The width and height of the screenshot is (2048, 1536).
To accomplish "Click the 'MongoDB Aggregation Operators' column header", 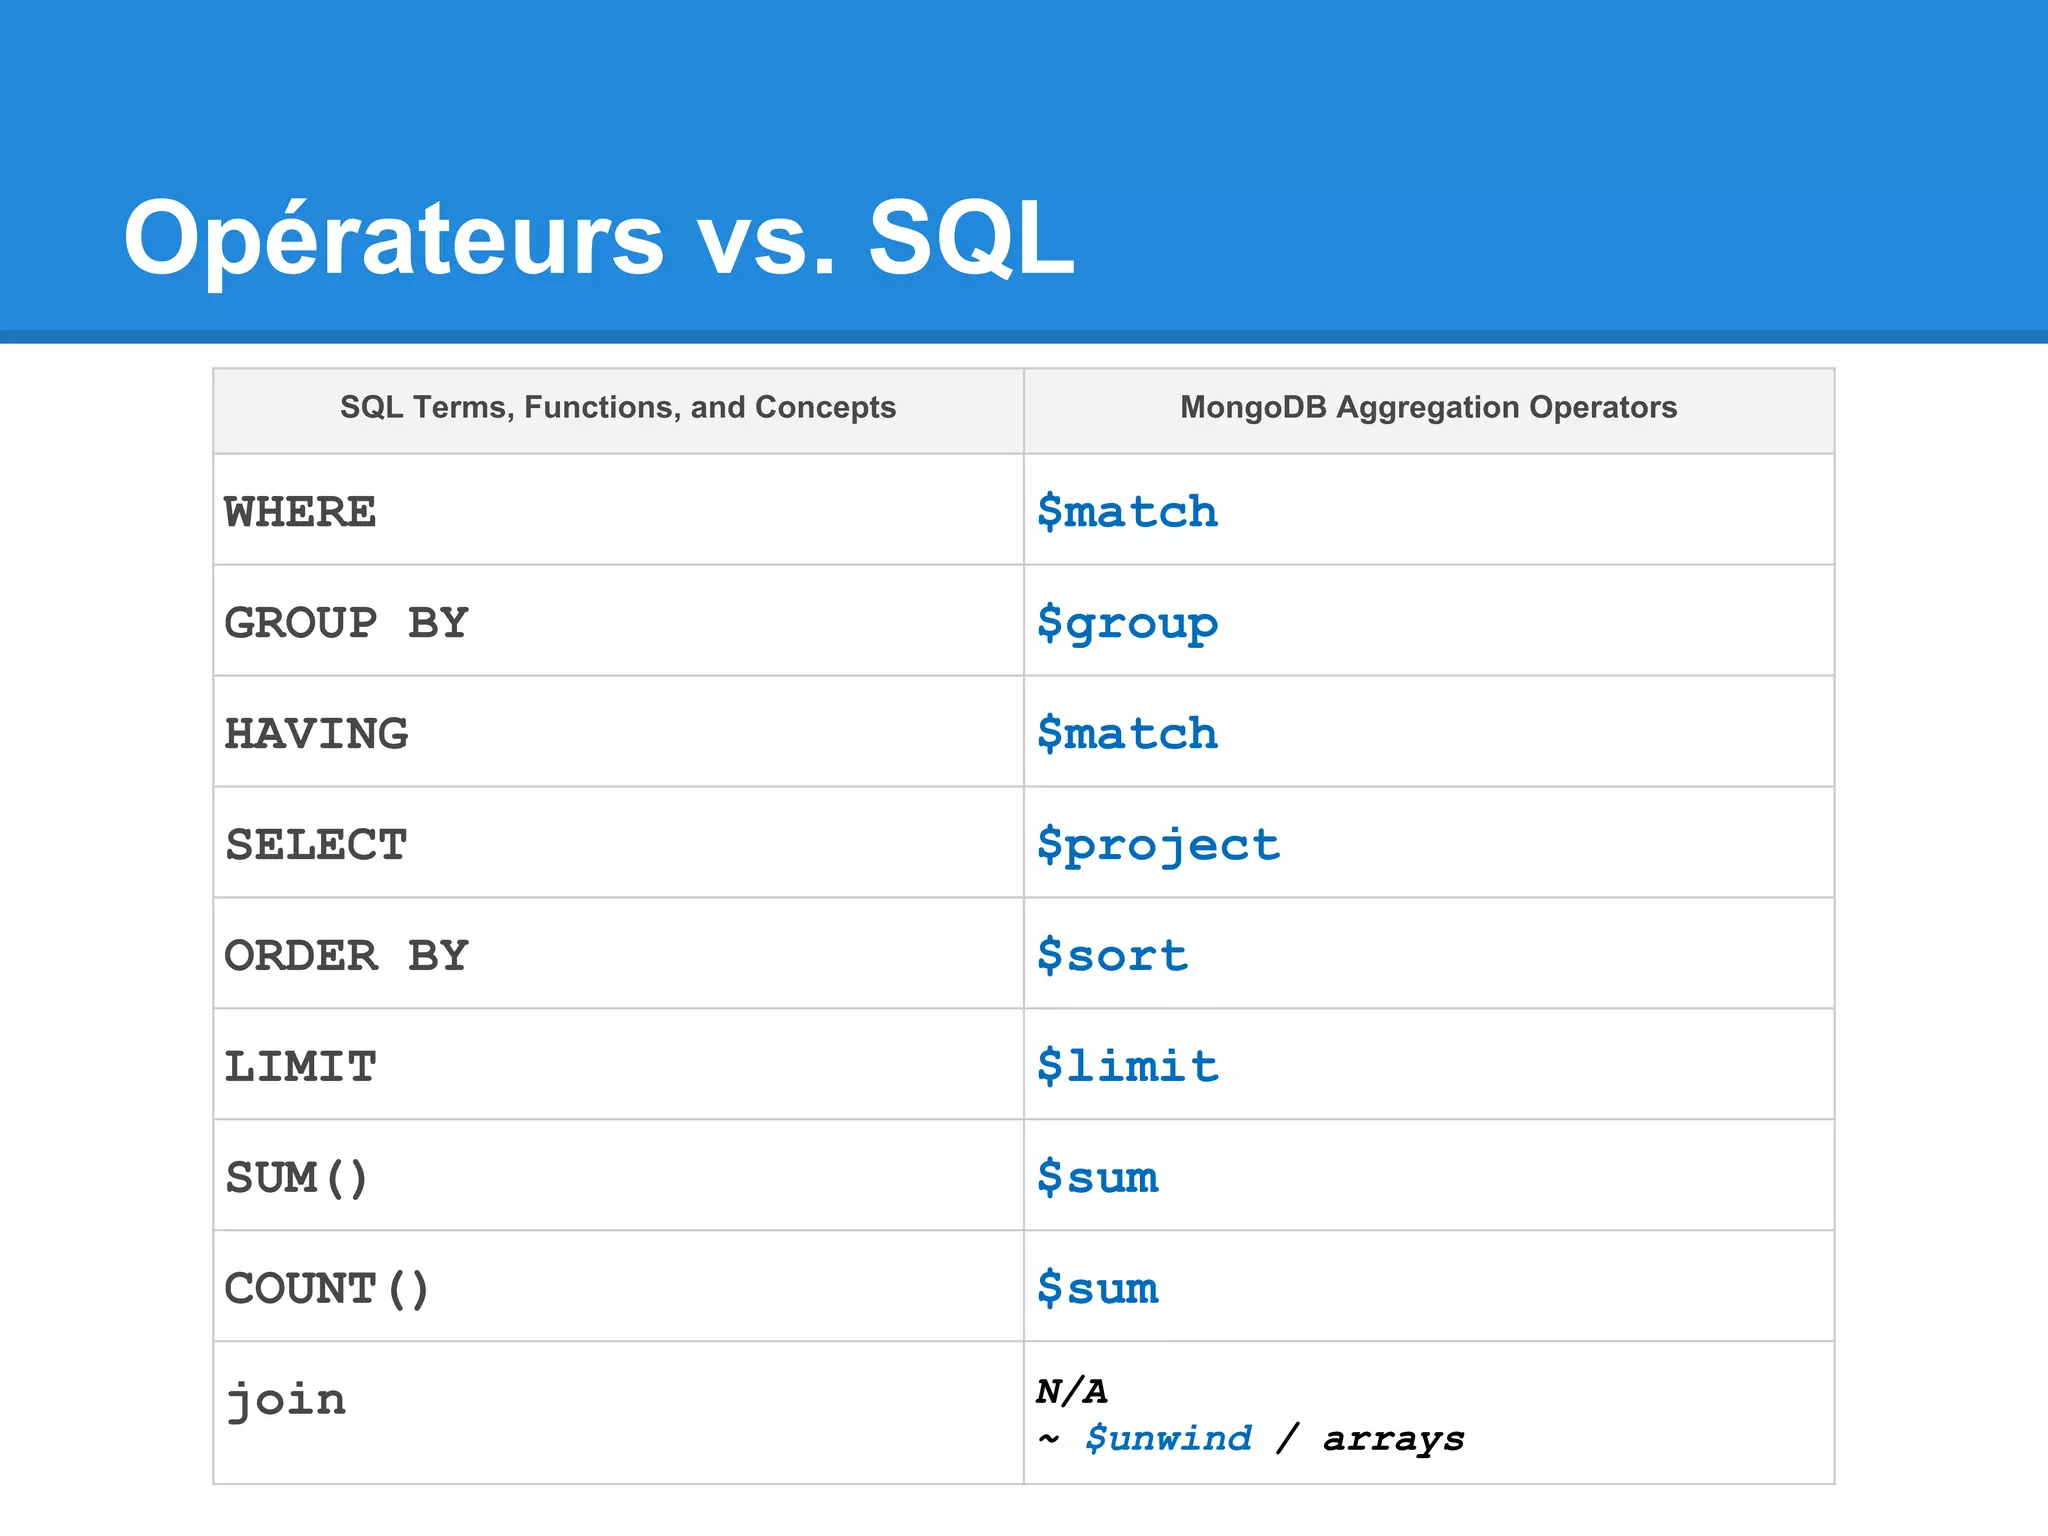I will pyautogui.click(x=1427, y=408).
